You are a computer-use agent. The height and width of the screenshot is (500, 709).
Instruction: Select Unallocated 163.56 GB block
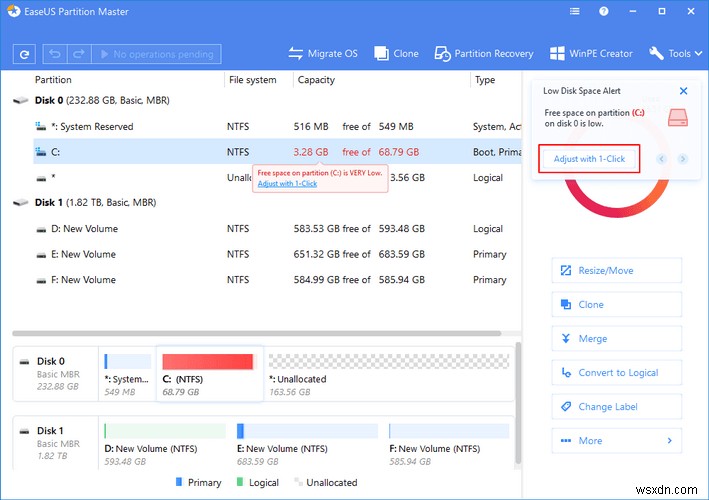pyautogui.click(x=388, y=374)
